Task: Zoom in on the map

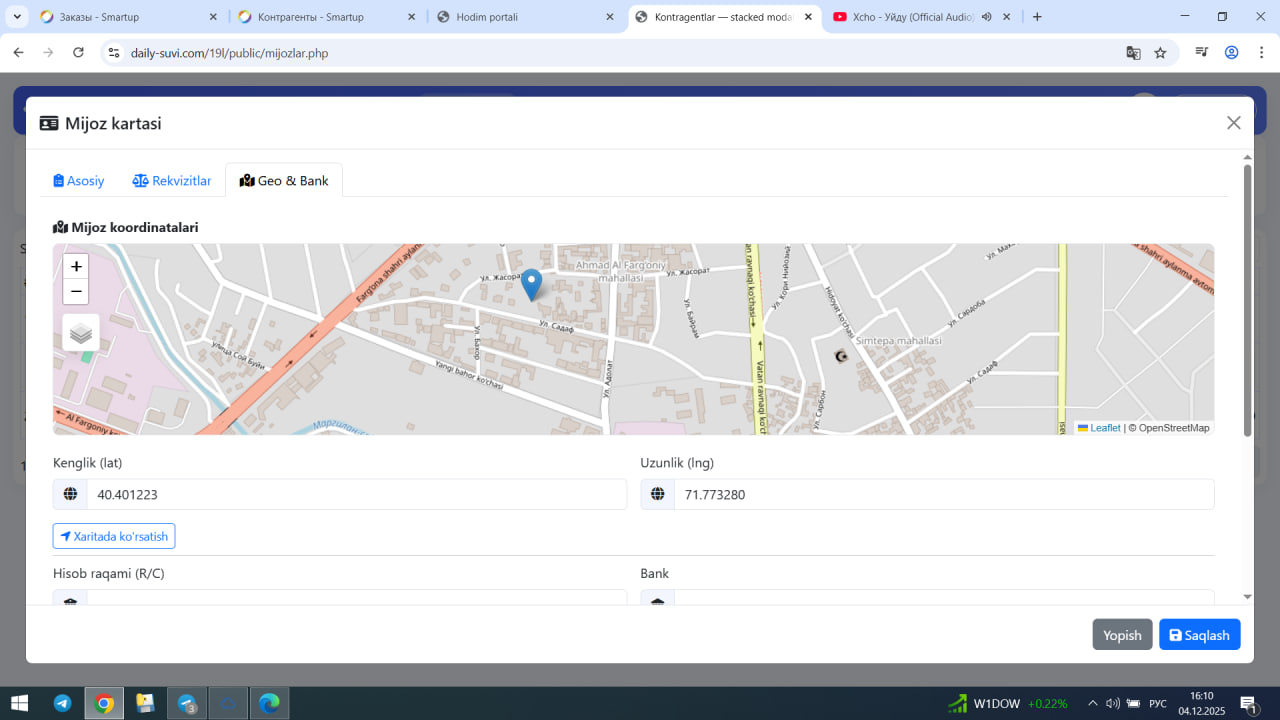Action: click(x=76, y=267)
